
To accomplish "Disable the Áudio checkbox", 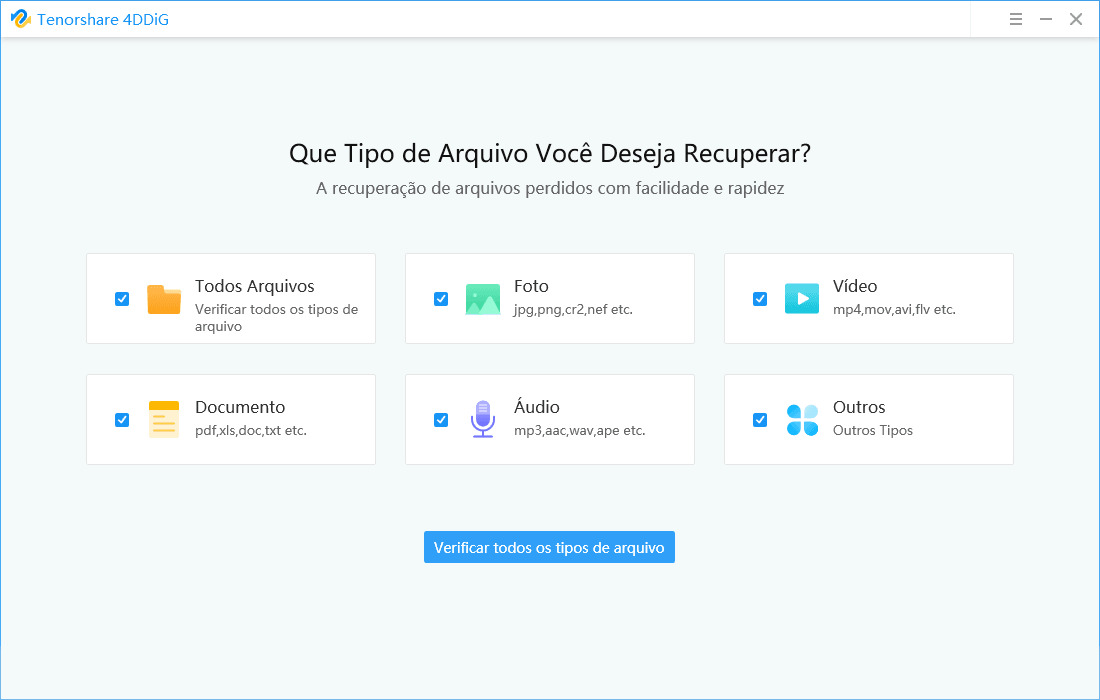I will click(441, 419).
